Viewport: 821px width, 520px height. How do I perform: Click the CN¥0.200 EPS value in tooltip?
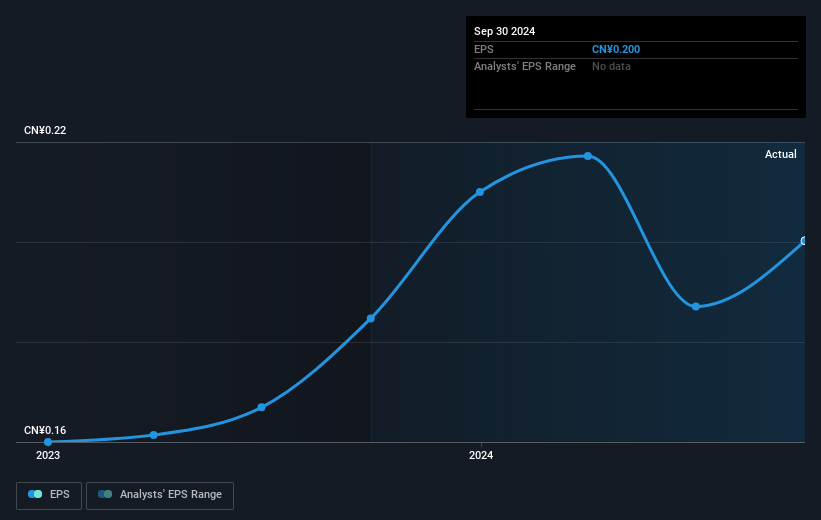click(616, 49)
